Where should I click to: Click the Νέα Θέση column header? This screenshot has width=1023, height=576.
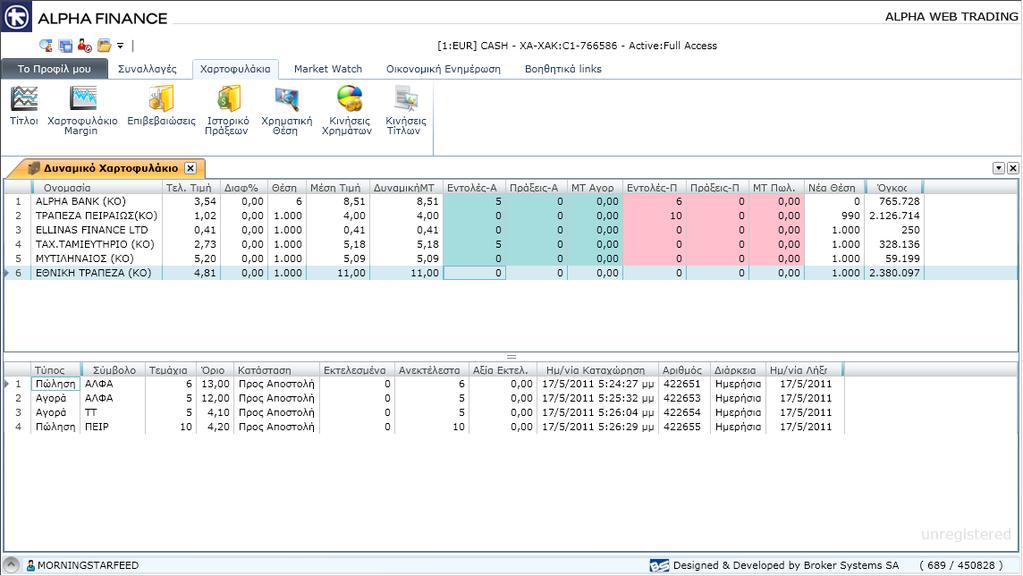pyautogui.click(x=834, y=188)
